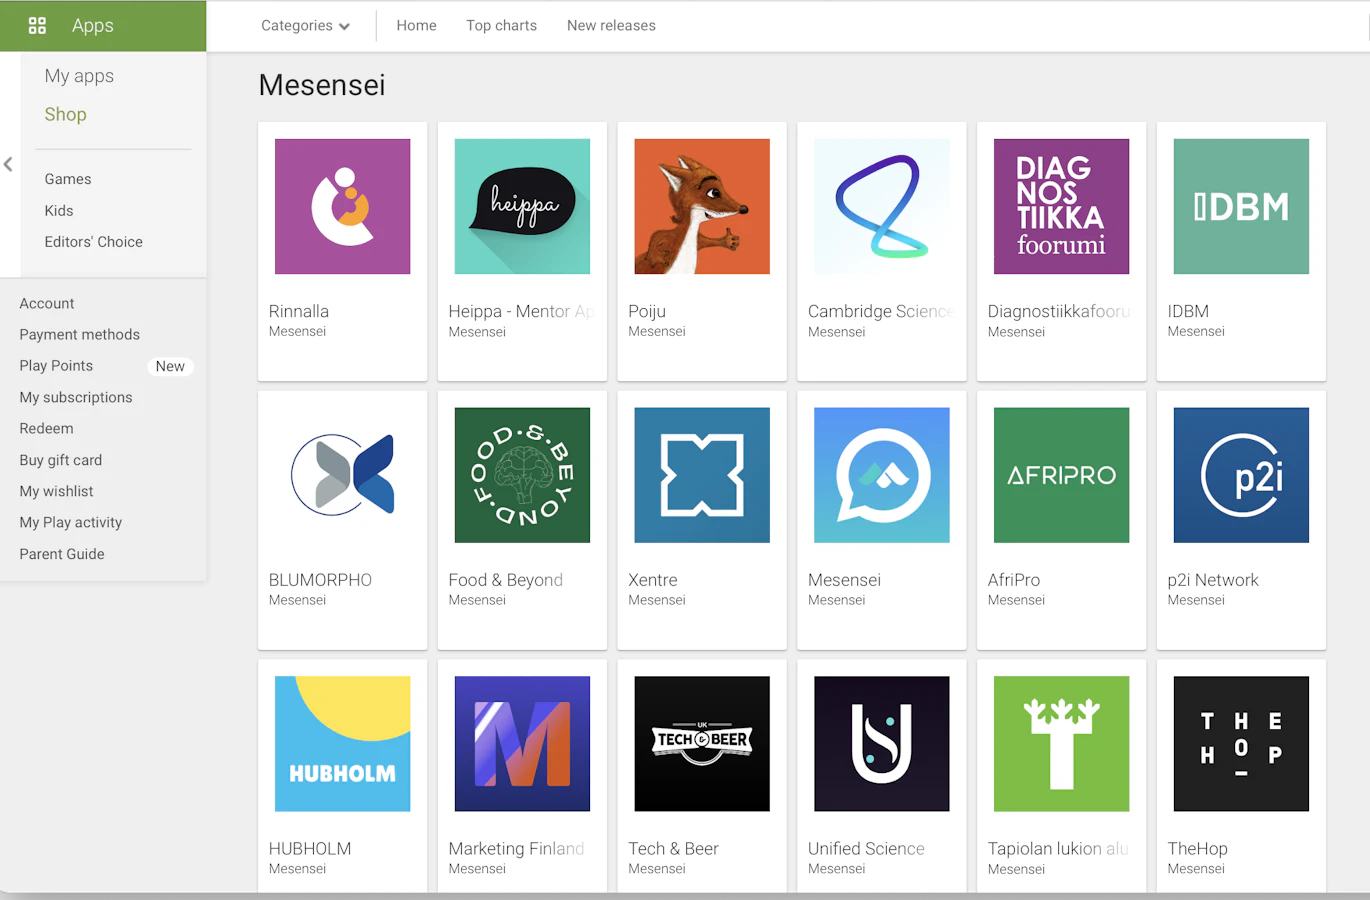The width and height of the screenshot is (1370, 900).
Task: Open My apps in the sidebar
Action: coord(79,76)
